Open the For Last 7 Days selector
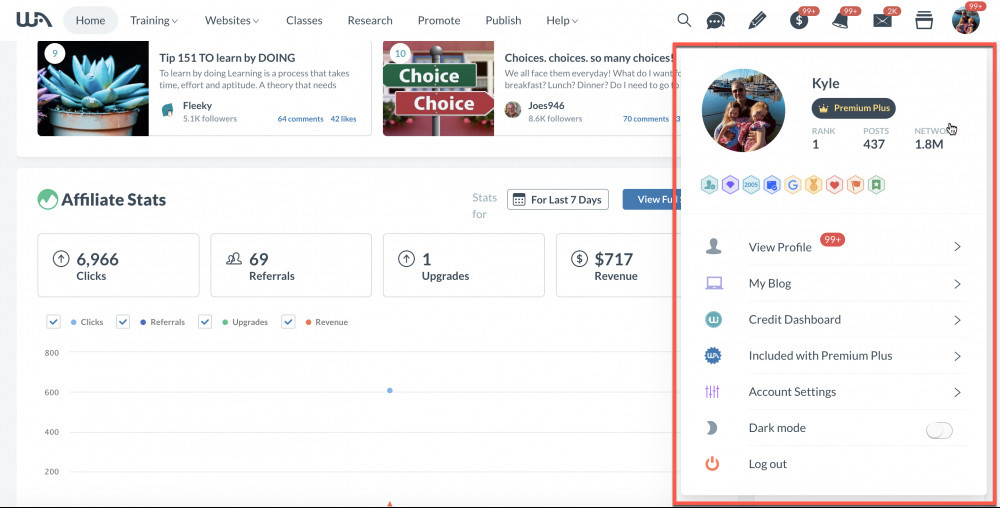This screenshot has width=1000, height=508. [558, 200]
